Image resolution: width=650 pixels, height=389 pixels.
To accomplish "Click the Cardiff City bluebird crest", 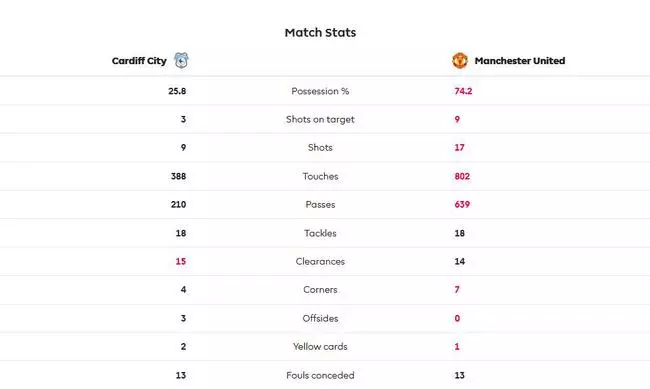I will coord(181,61).
